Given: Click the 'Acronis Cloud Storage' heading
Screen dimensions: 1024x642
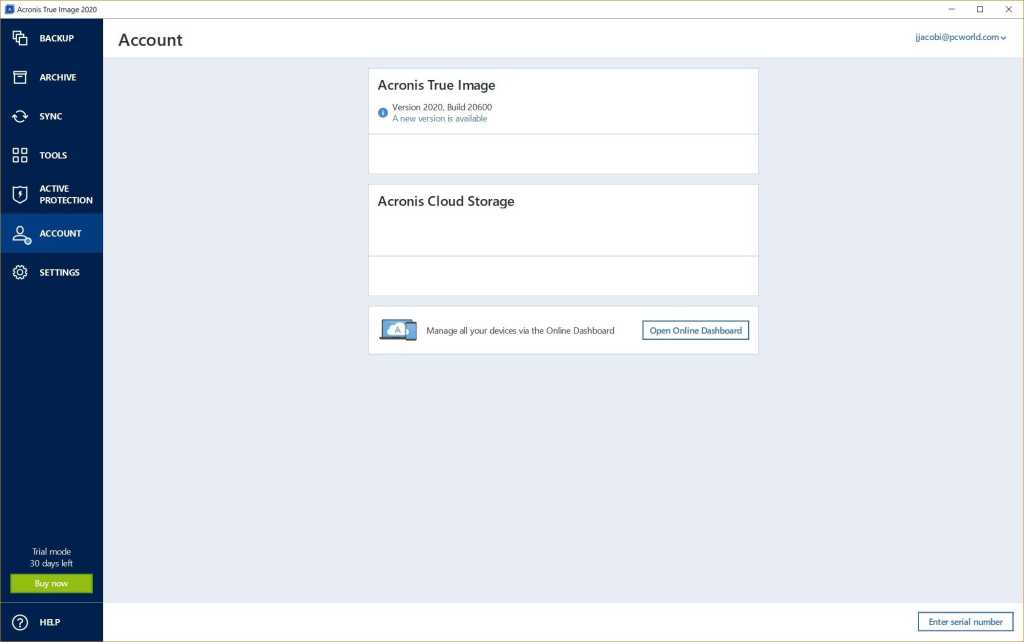Looking at the screenshot, I should click(446, 201).
